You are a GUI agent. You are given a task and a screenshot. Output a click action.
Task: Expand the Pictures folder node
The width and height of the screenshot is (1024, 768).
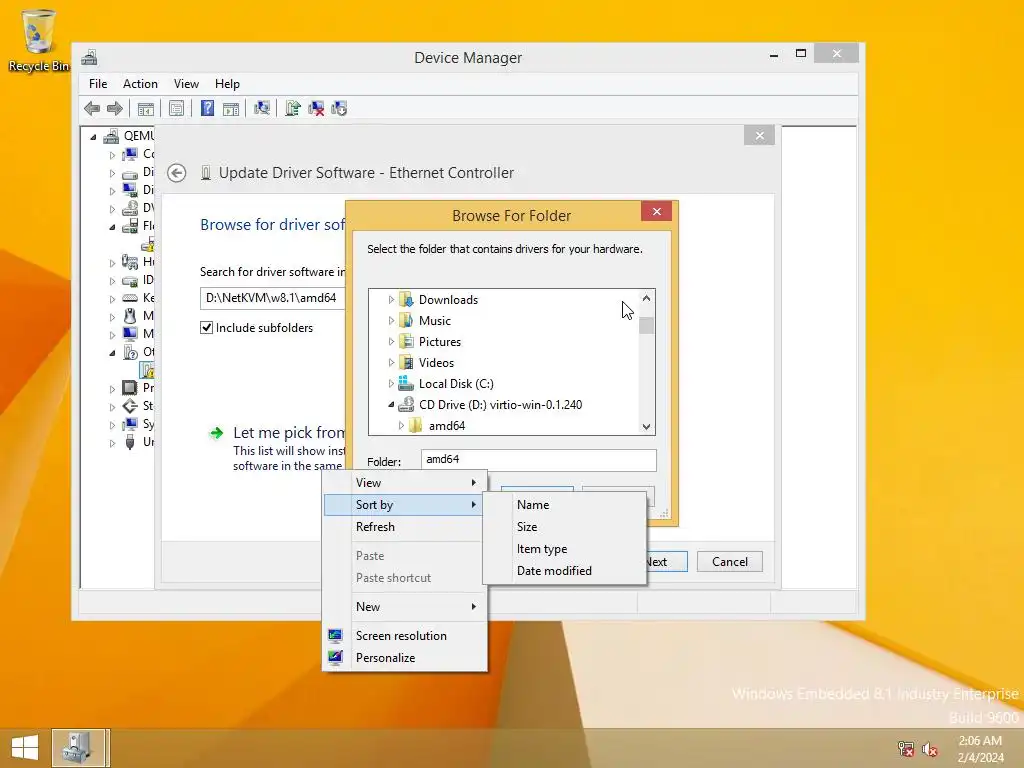click(x=391, y=342)
